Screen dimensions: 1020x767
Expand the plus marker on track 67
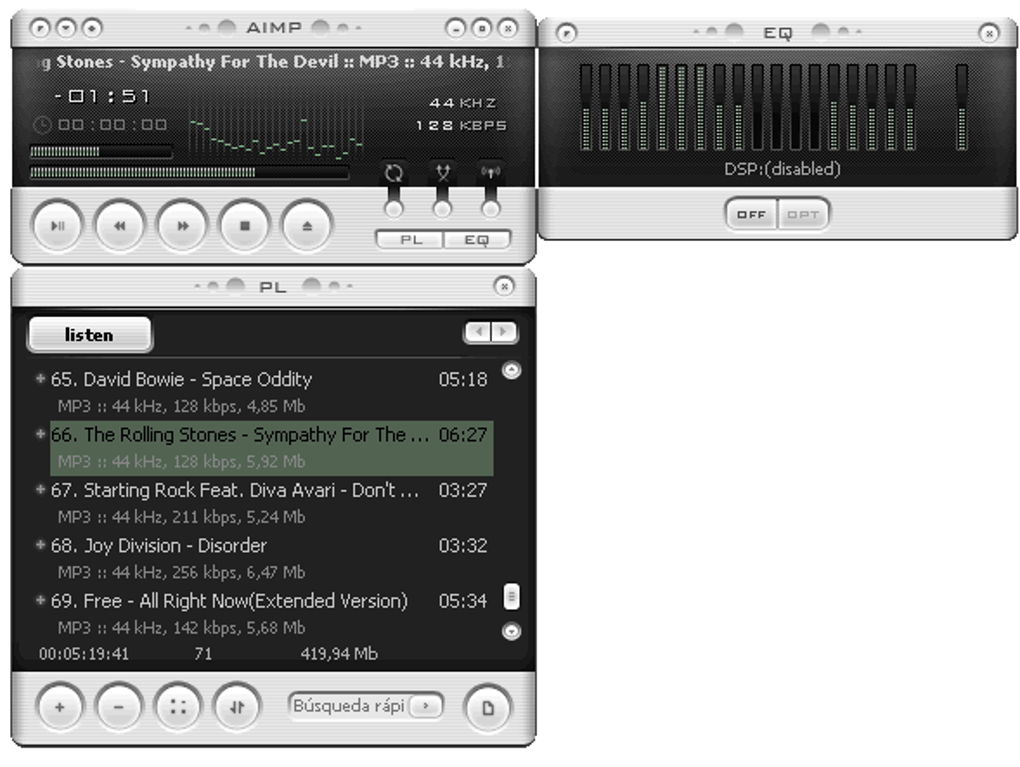pyautogui.click(x=40, y=489)
